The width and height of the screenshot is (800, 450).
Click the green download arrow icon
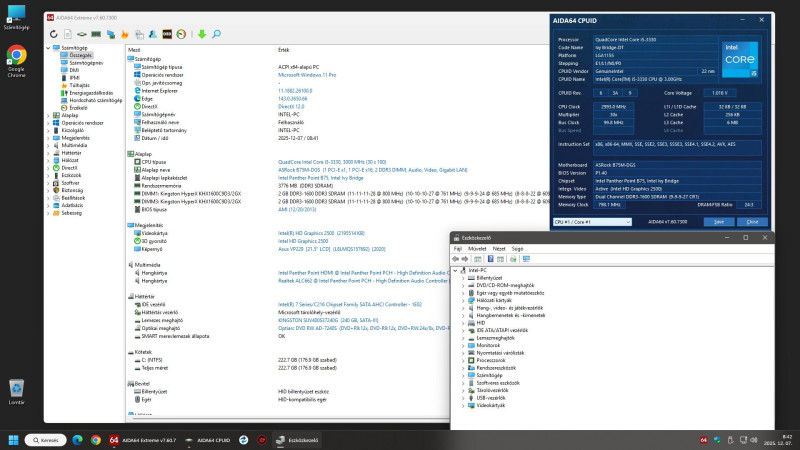click(x=202, y=34)
